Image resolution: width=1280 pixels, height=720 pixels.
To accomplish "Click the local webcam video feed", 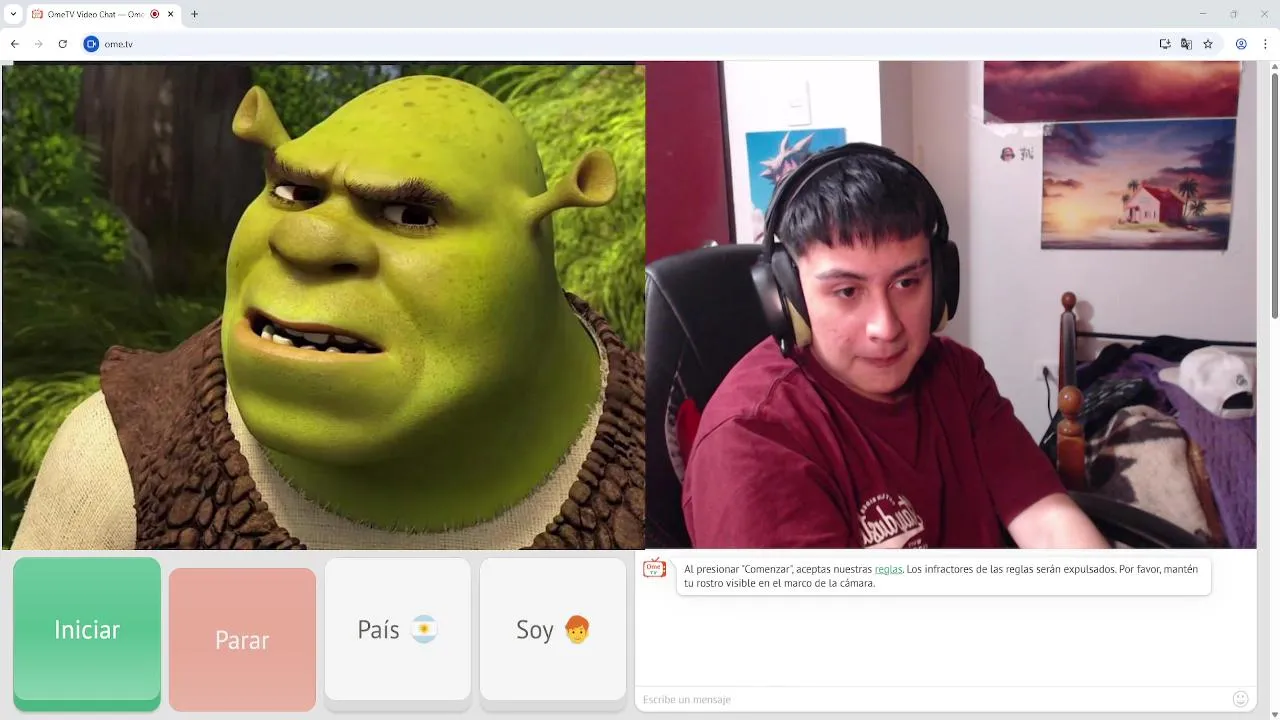I will pyautogui.click(x=951, y=305).
